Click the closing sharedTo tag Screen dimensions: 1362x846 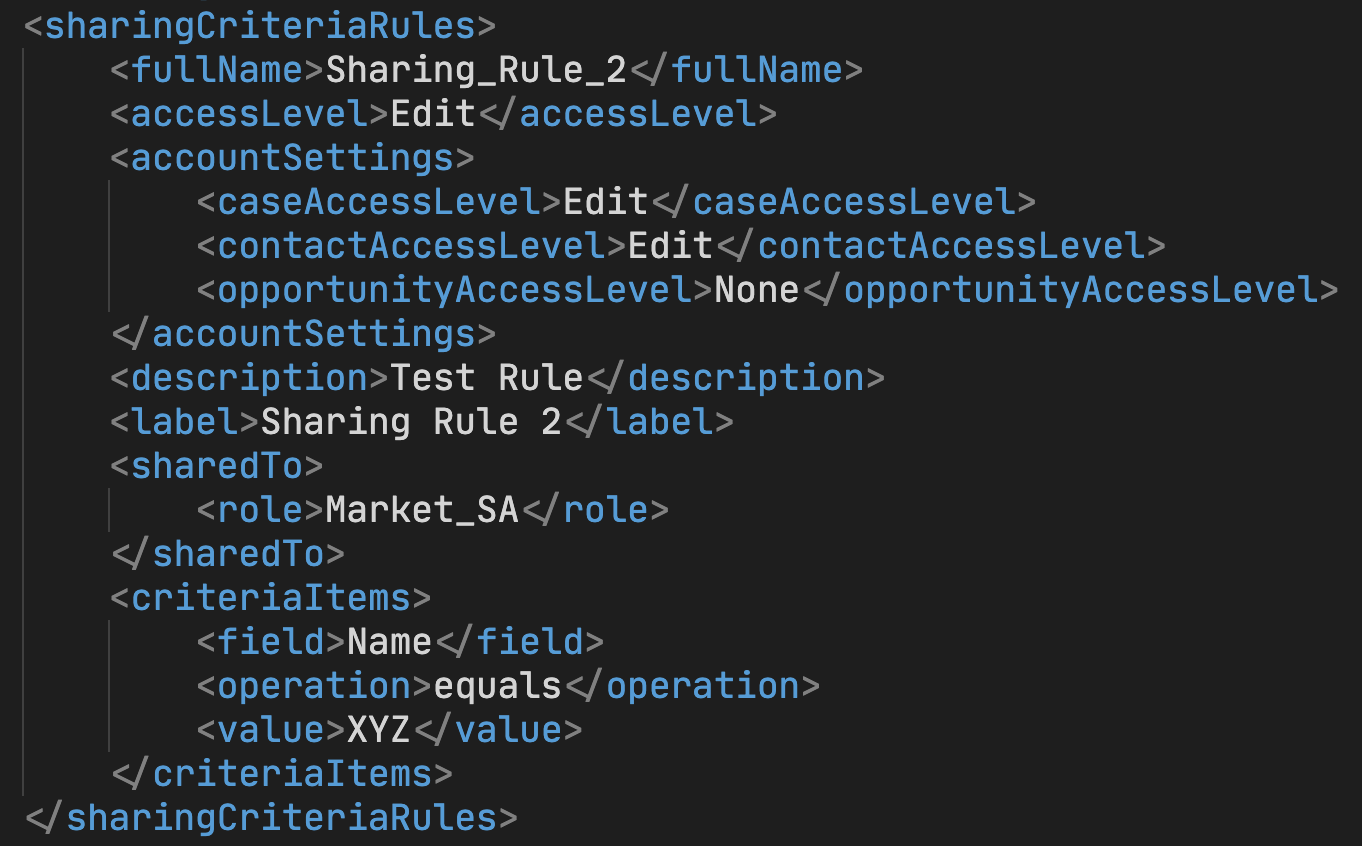(228, 554)
